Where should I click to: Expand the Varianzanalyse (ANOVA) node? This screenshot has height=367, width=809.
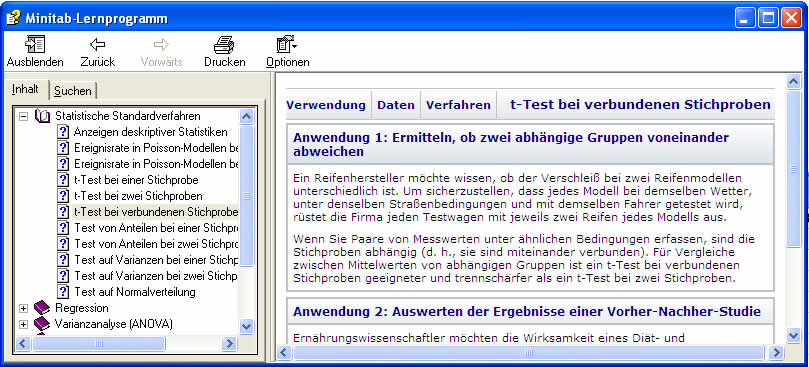click(x=23, y=324)
